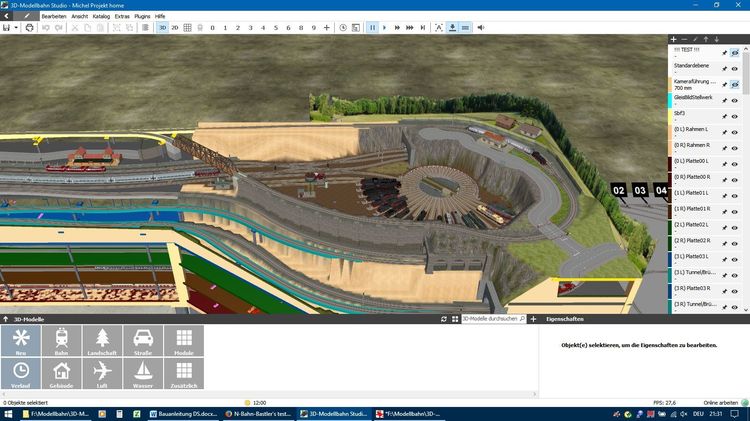This screenshot has height=421, width=750.
Task: Click the back arrow at the top left
Action: coord(6,16)
